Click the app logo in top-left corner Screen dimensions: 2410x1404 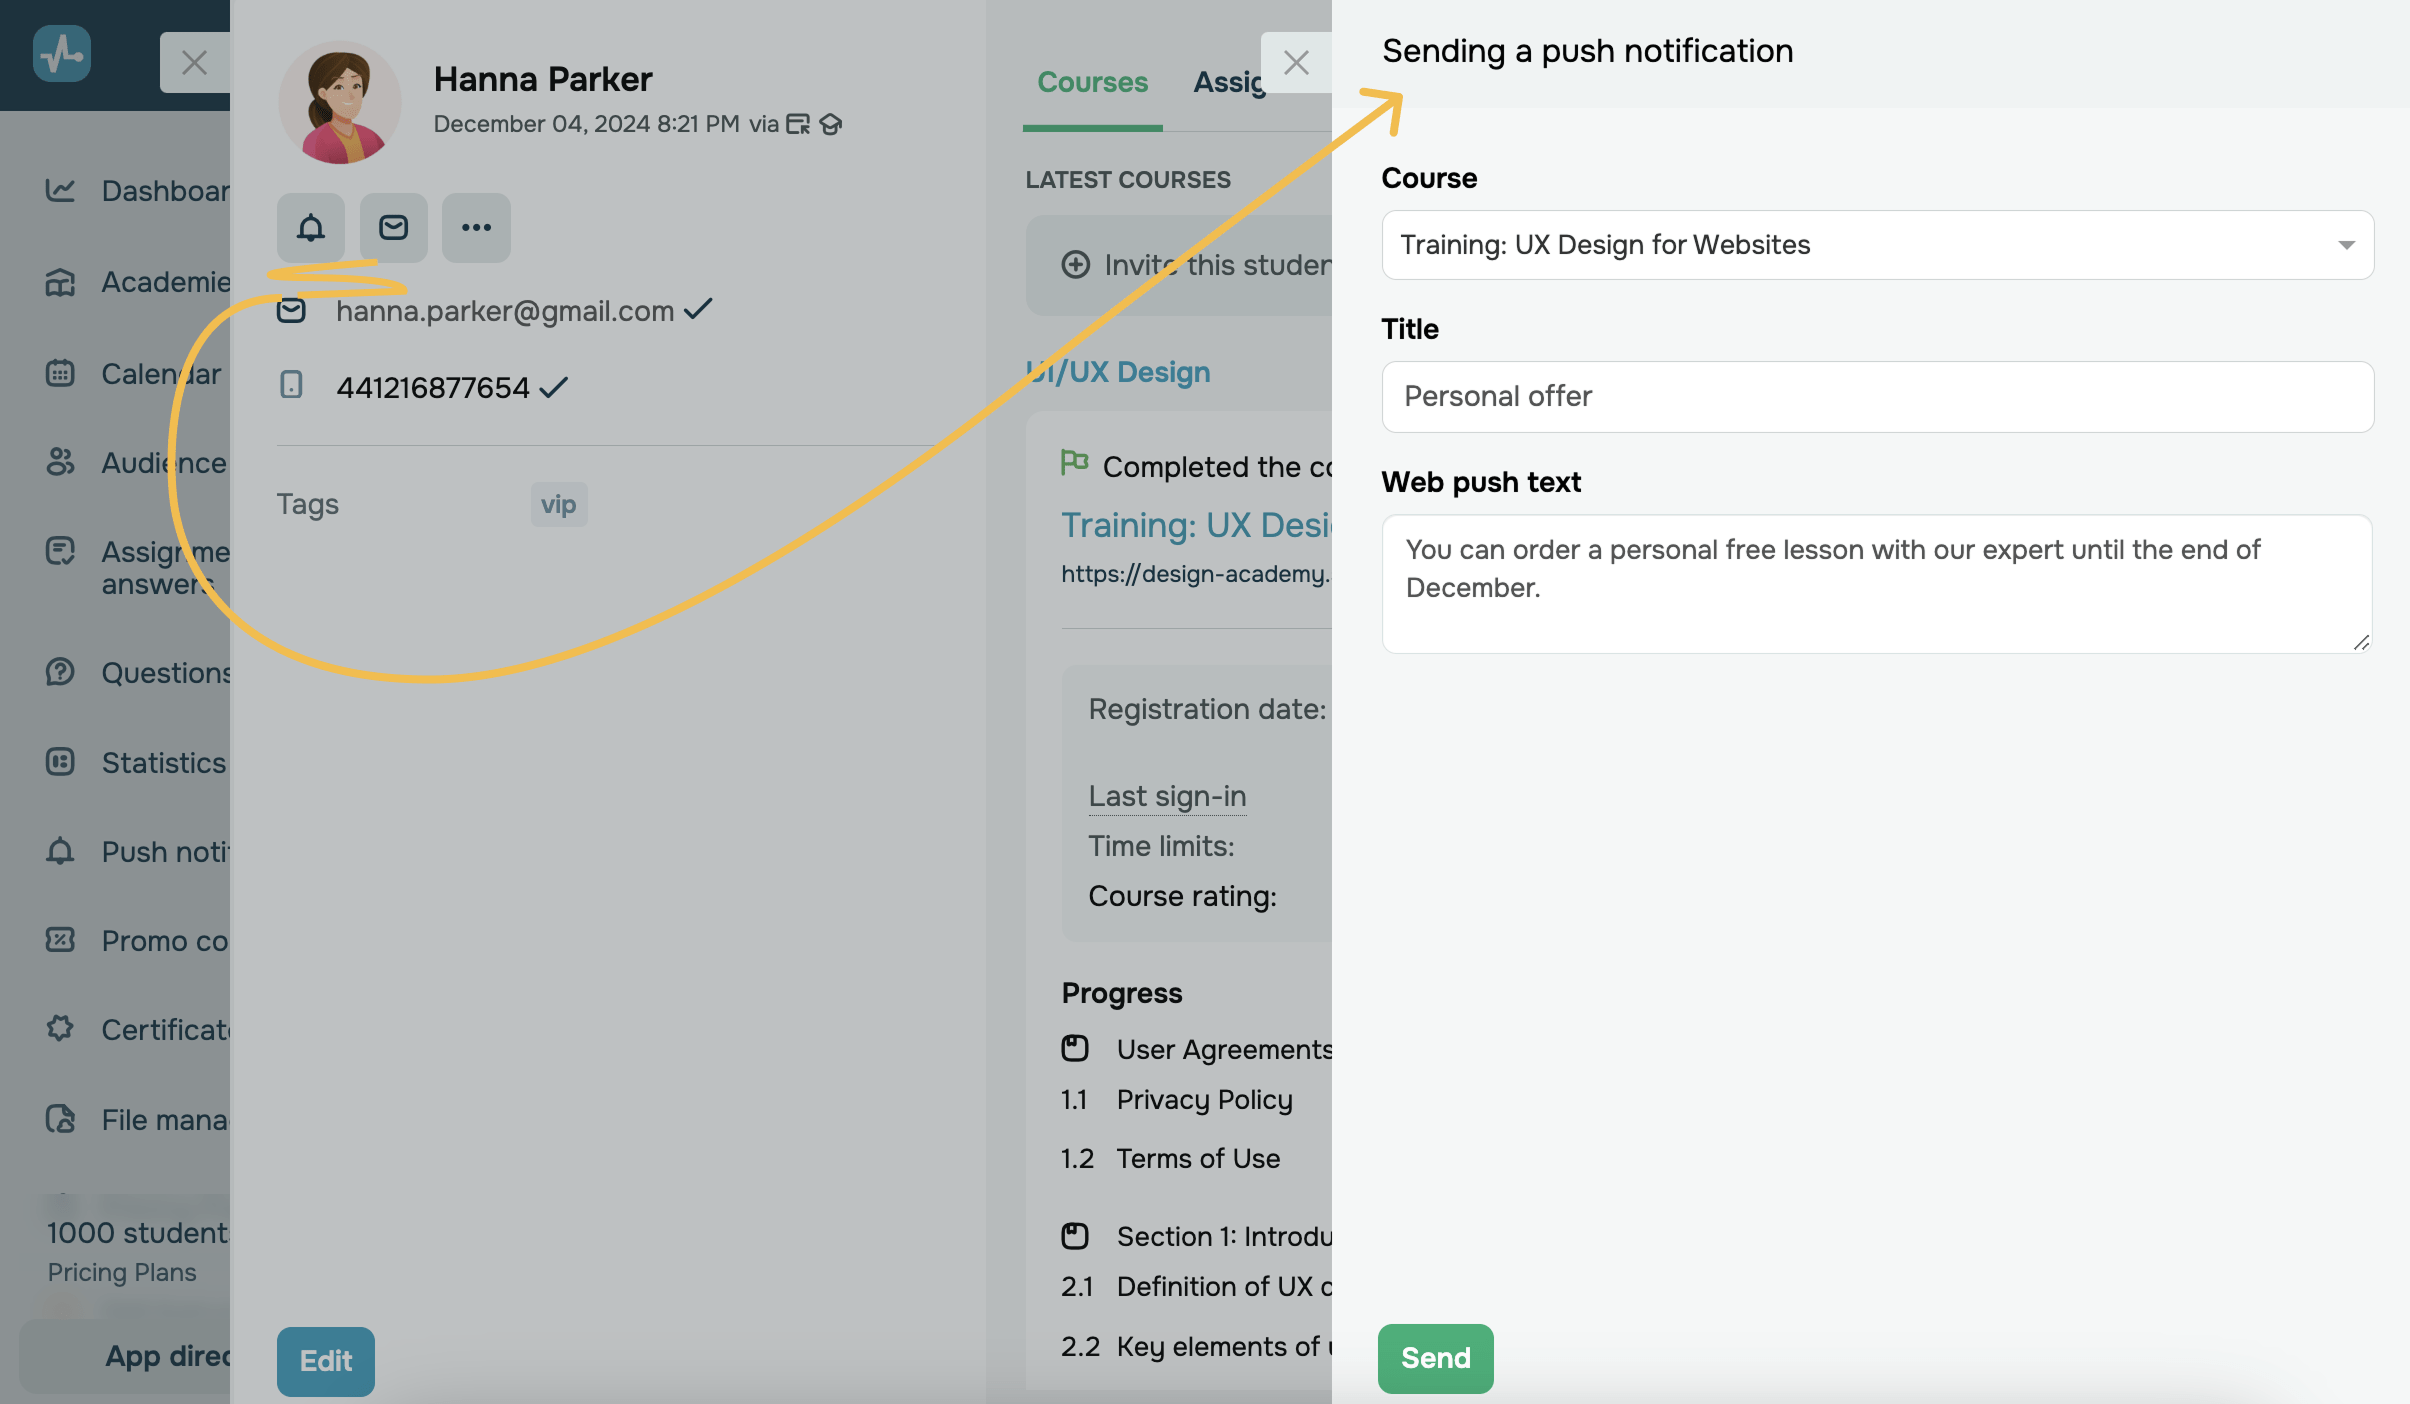click(x=62, y=54)
